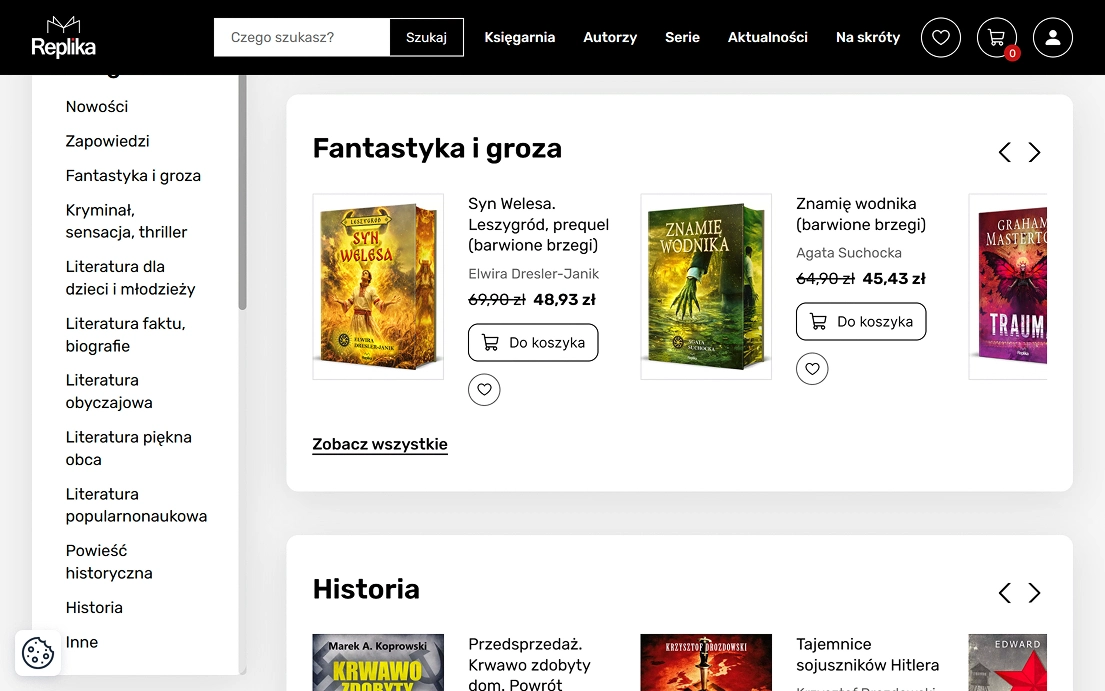Open Syn Welesa book cover thumbnail
Screen dimensions: 1105x691
pyautogui.click(x=378, y=287)
